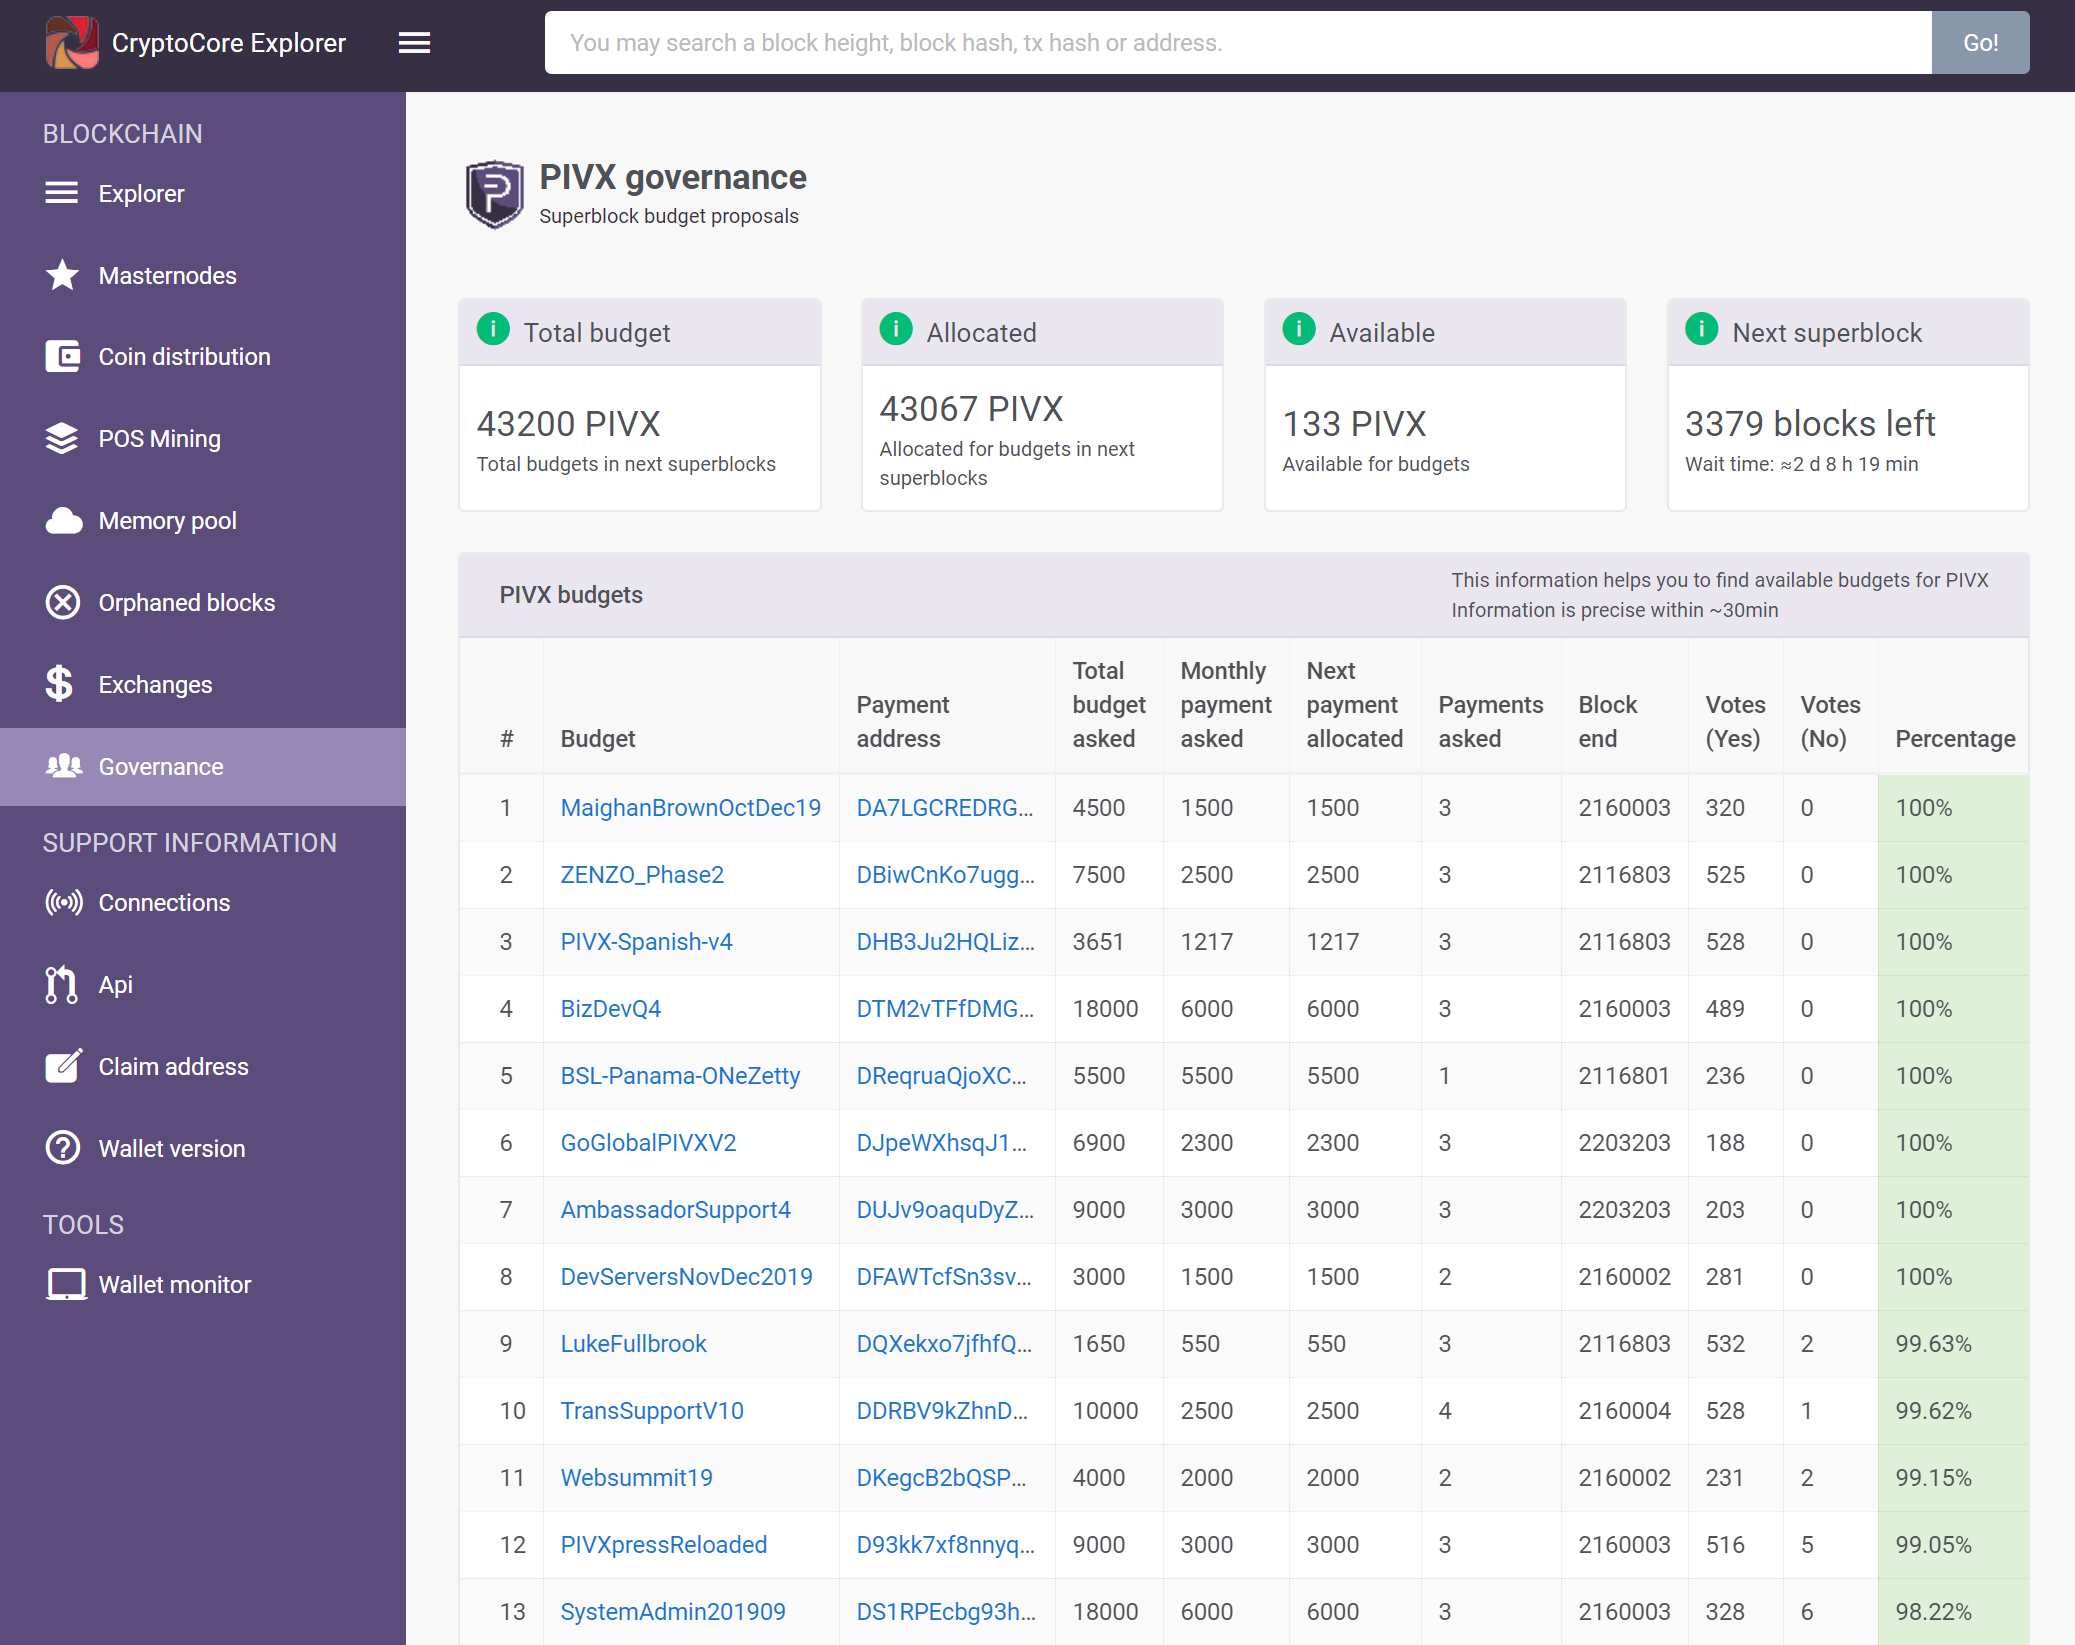Click the 3379 blocks left value

point(1809,424)
